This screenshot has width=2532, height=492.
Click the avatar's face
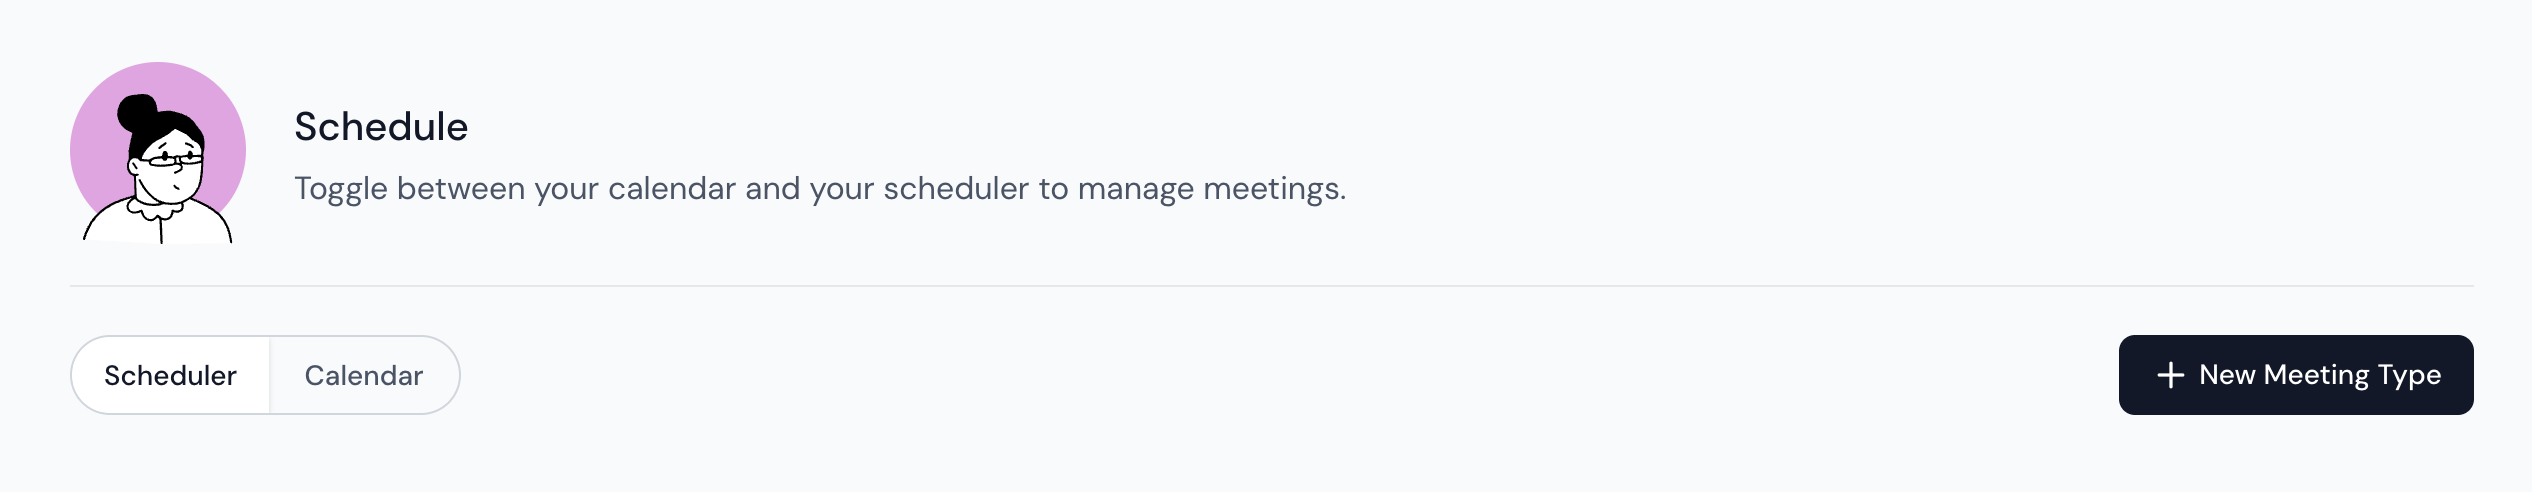(x=170, y=175)
